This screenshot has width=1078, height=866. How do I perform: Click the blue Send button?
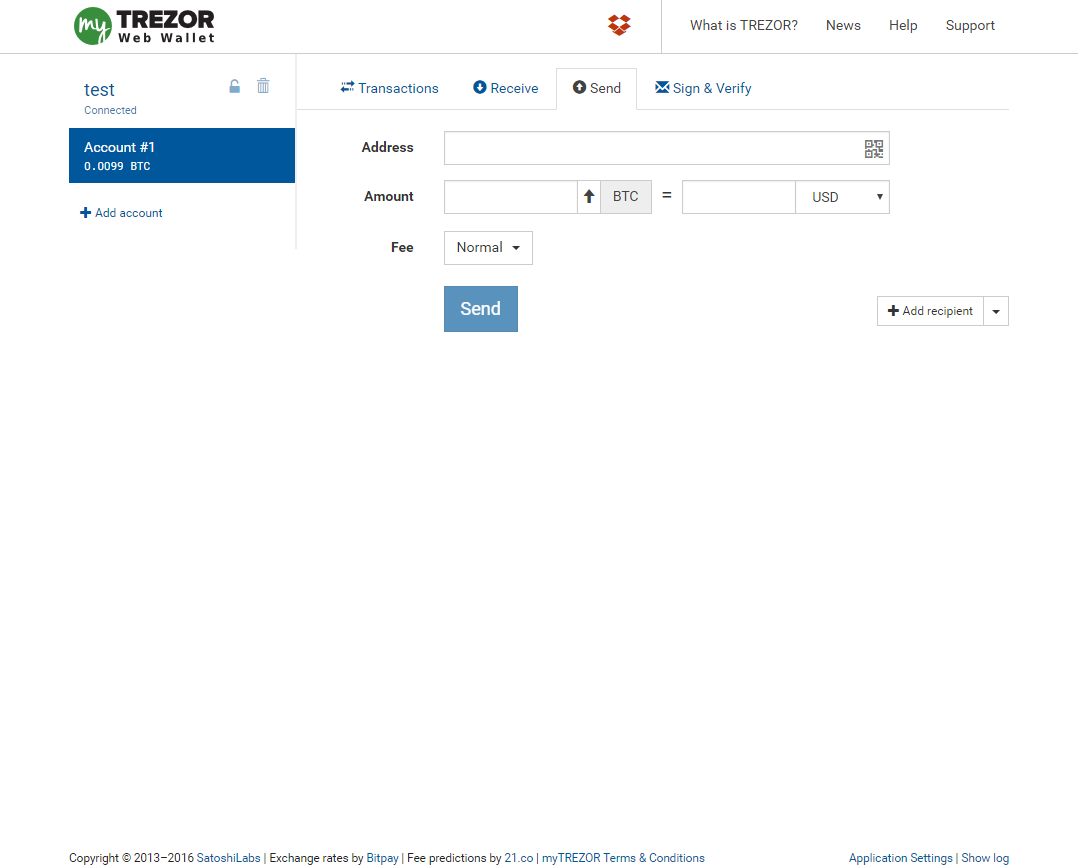tap(481, 309)
